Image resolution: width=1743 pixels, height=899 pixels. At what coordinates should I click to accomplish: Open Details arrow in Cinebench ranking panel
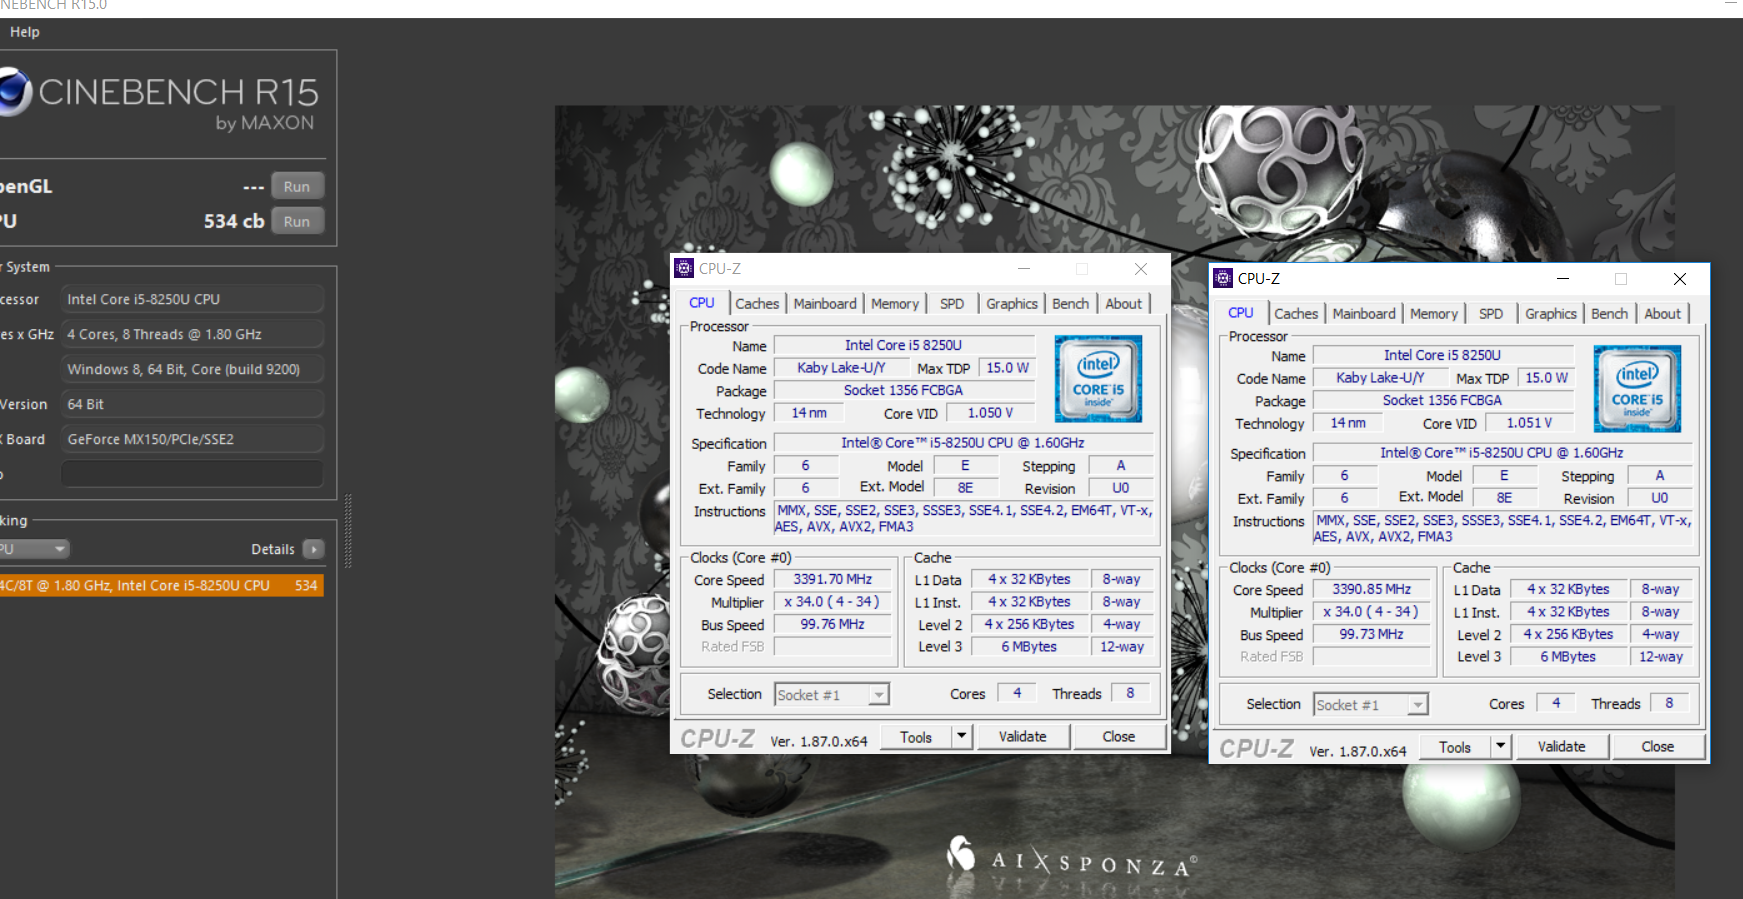point(313,549)
